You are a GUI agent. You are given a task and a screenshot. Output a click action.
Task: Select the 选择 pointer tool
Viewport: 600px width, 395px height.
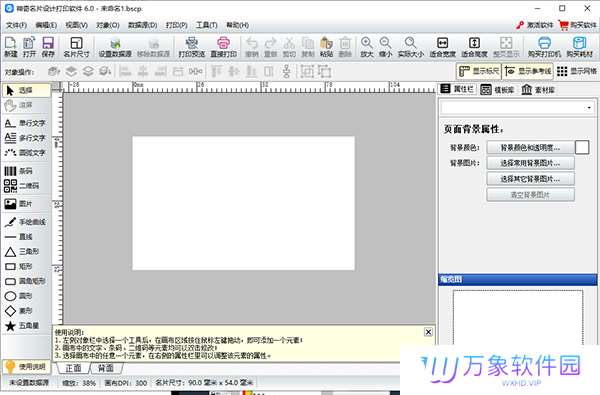tap(26, 90)
